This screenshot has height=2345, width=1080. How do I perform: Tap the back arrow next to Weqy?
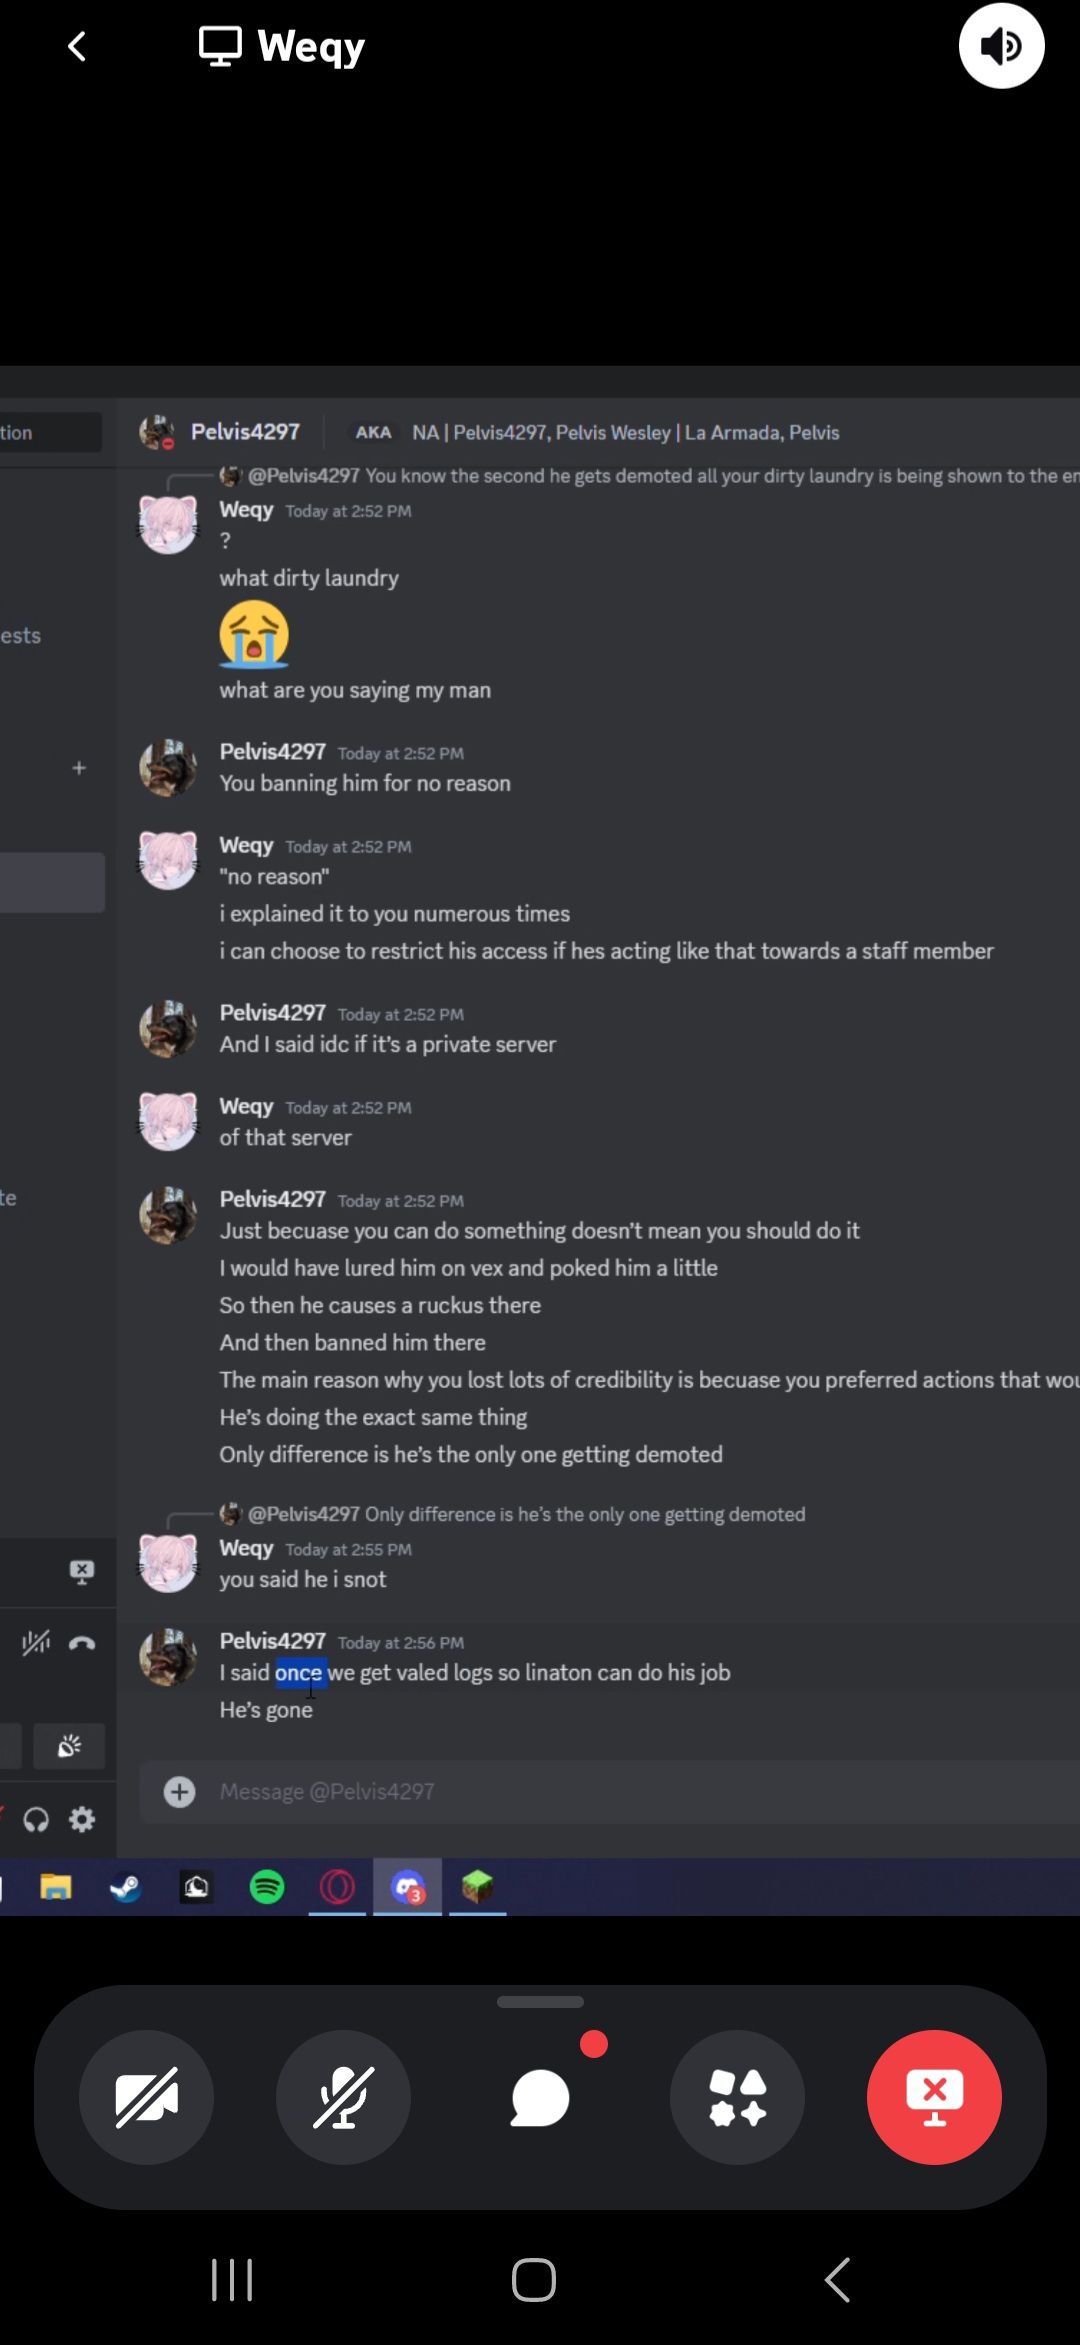76,46
